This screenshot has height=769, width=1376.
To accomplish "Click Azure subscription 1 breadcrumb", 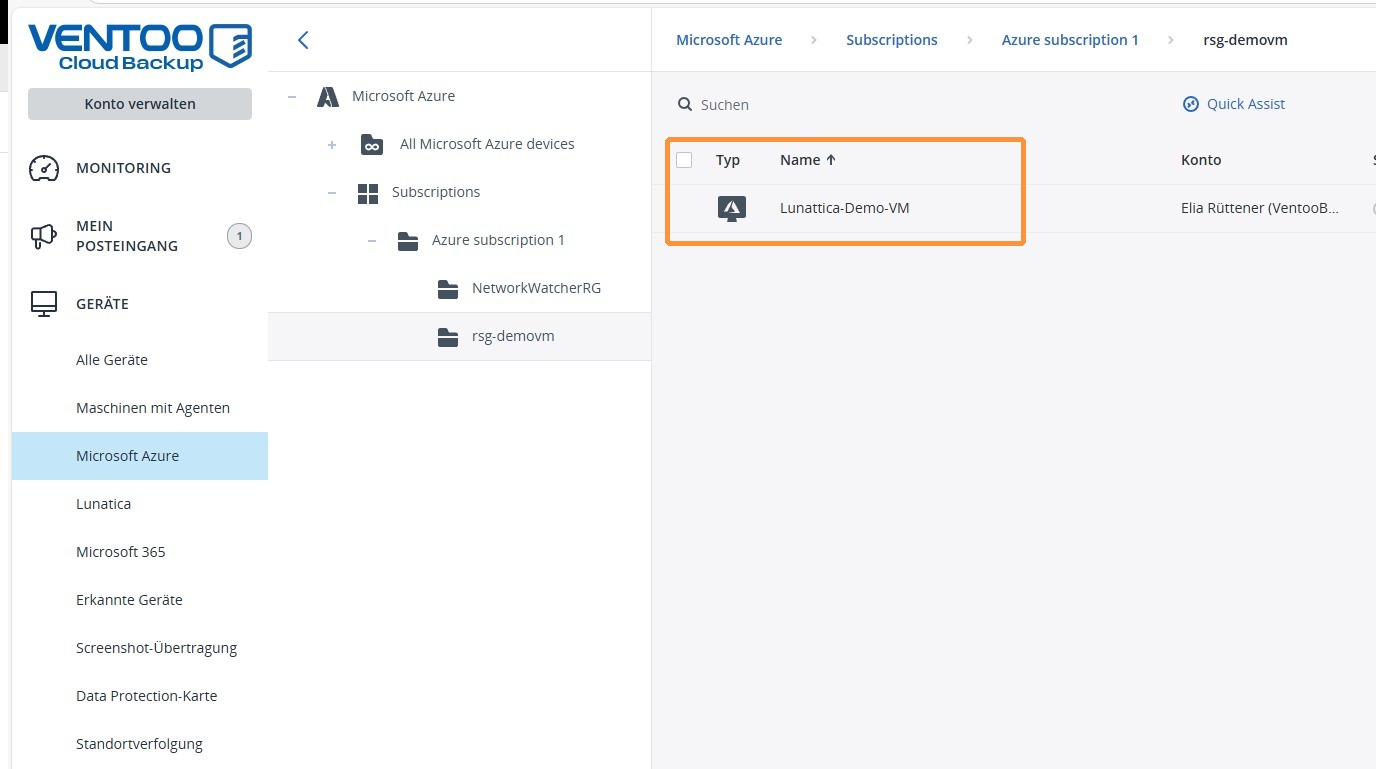I will tap(1070, 40).
